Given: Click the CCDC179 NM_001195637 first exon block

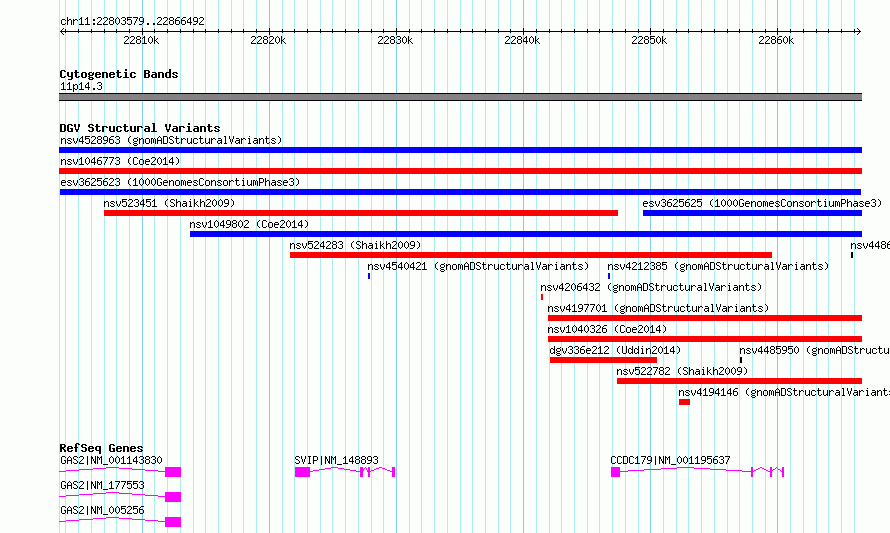Looking at the screenshot, I should tap(615, 472).
